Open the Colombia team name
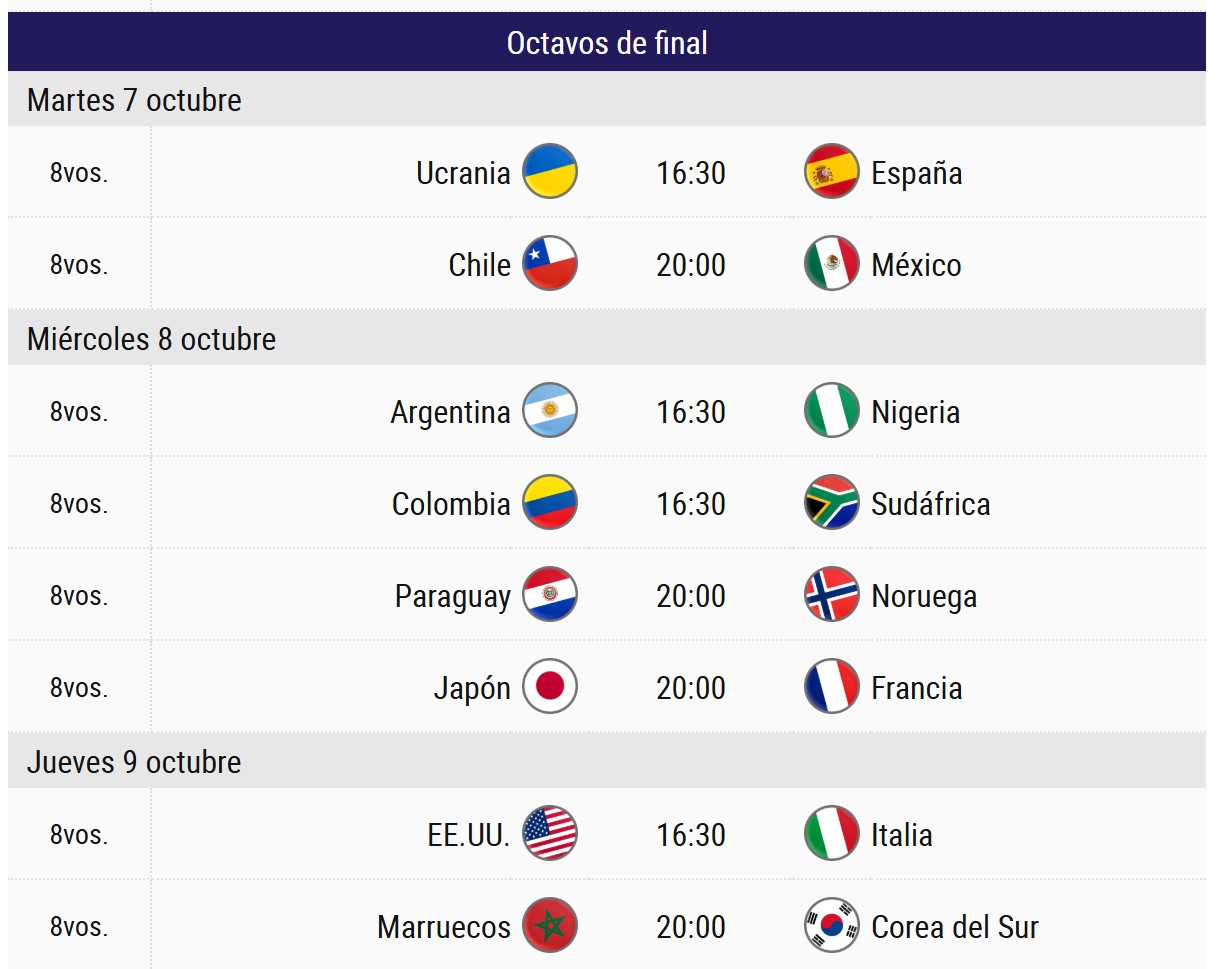This screenshot has height=969, width=1220. [x=451, y=504]
